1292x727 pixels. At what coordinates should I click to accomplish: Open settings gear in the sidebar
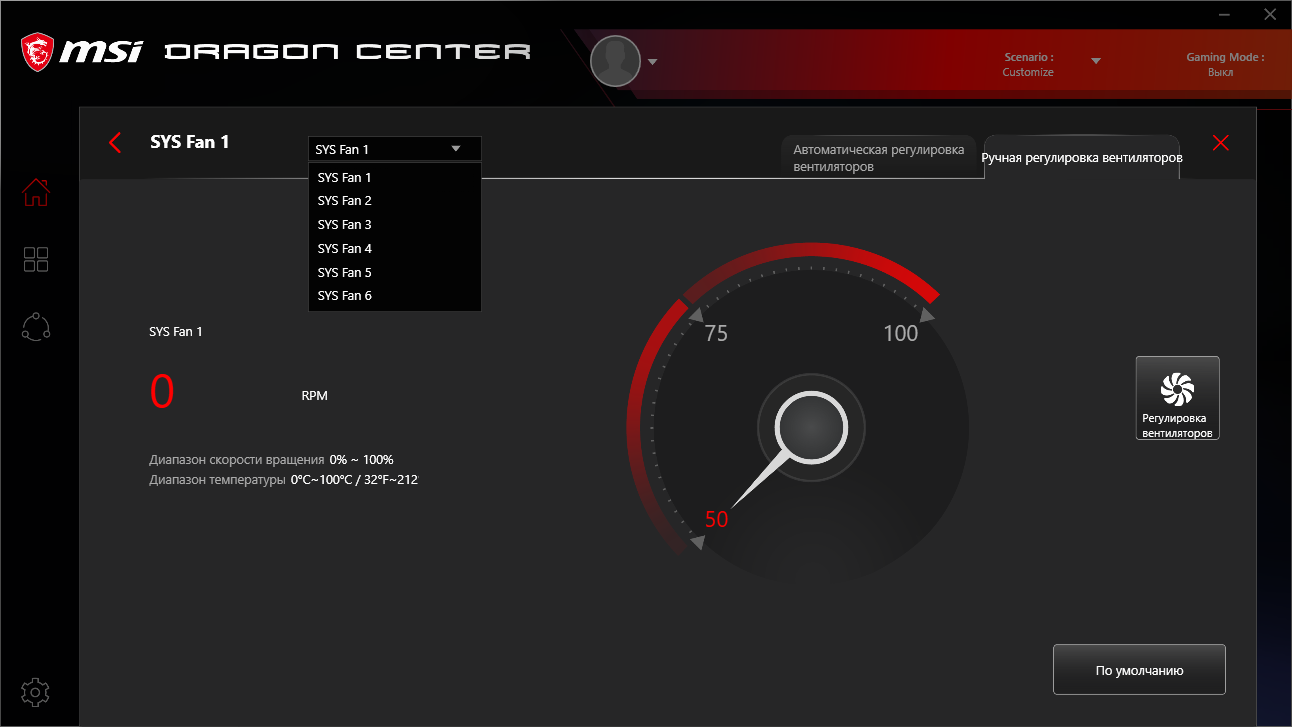coord(36,691)
